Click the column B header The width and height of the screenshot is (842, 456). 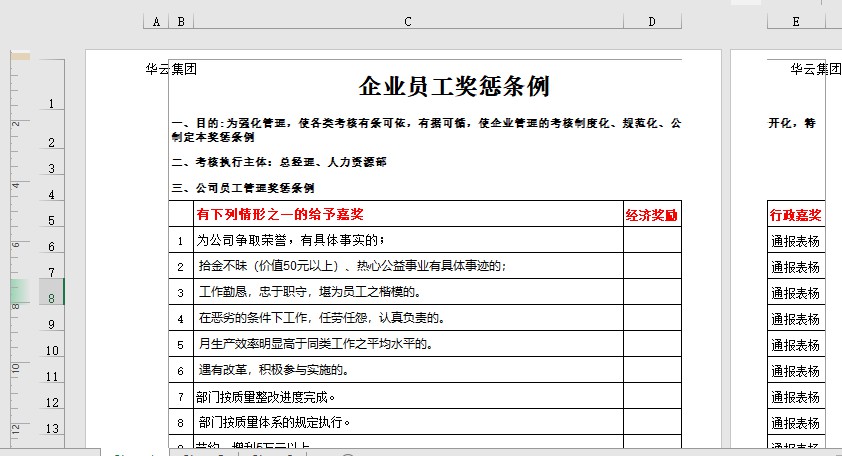pos(181,21)
